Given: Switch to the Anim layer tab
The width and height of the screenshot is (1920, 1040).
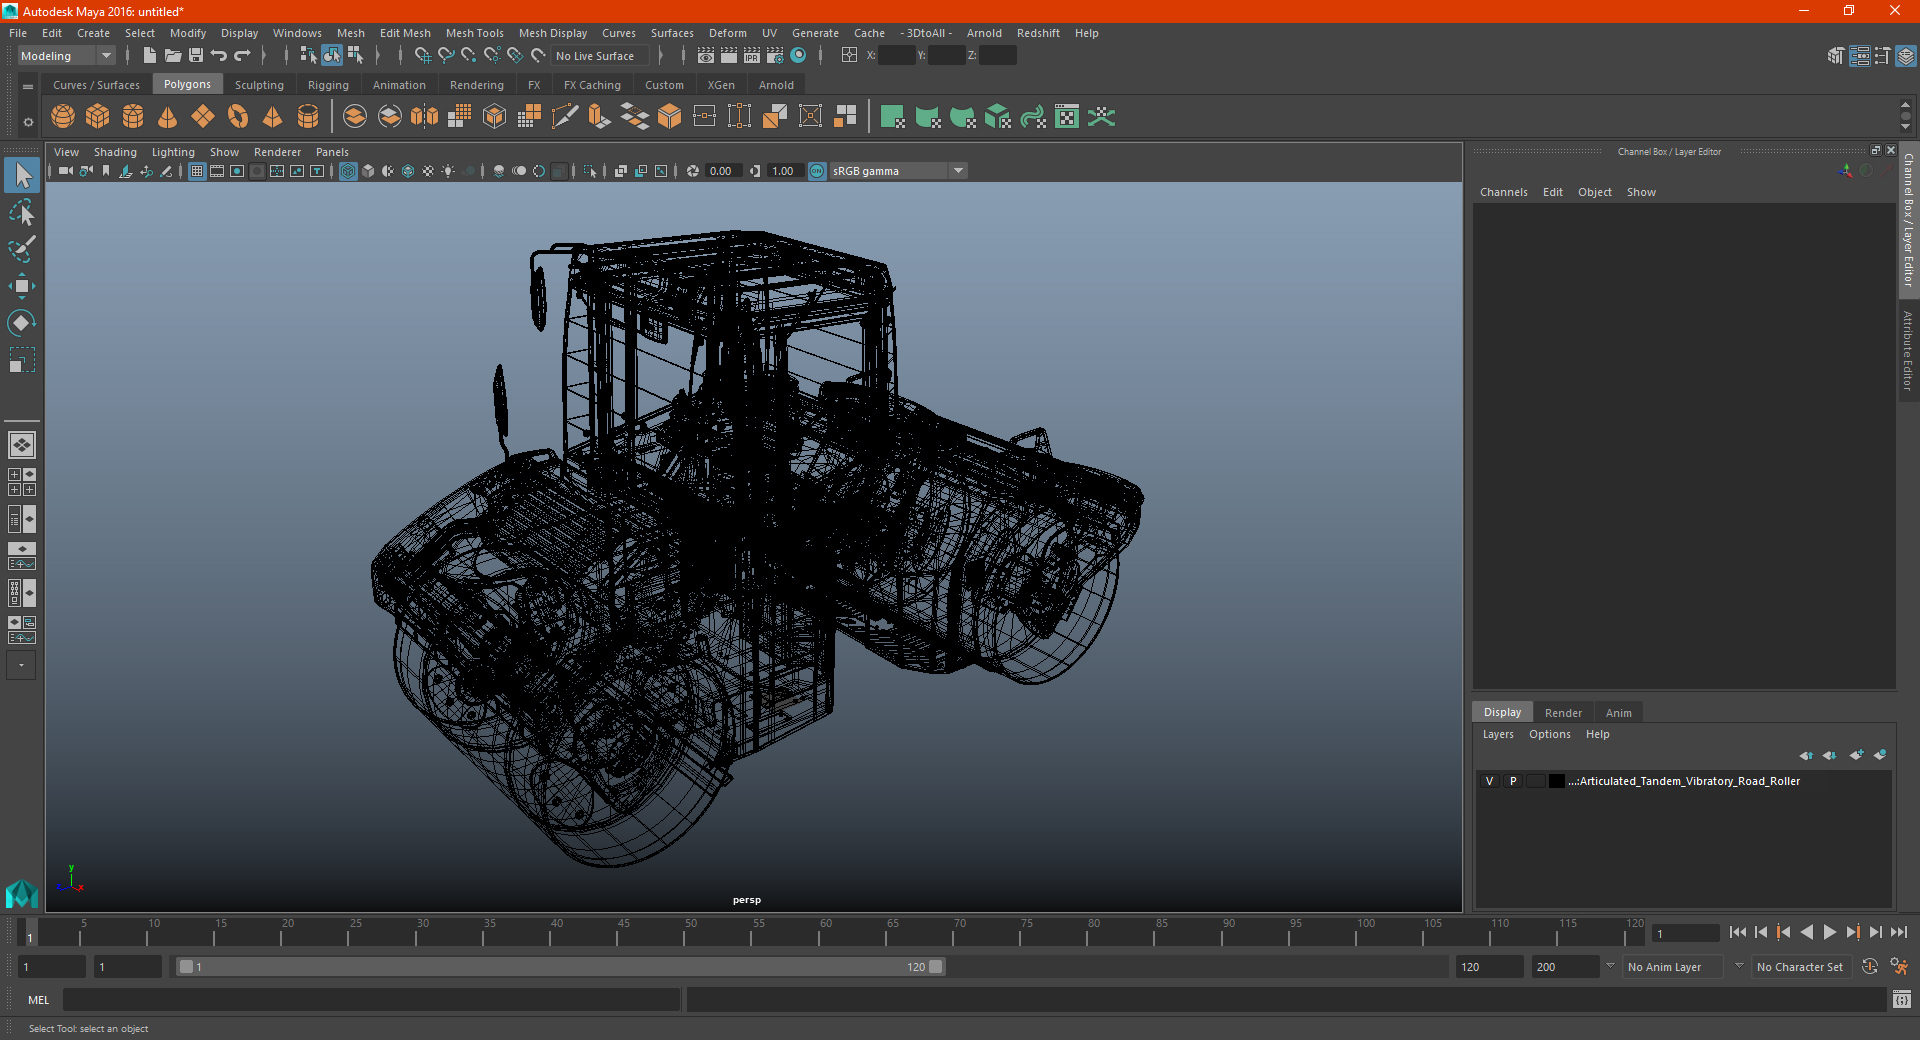Looking at the screenshot, I should coord(1618,713).
